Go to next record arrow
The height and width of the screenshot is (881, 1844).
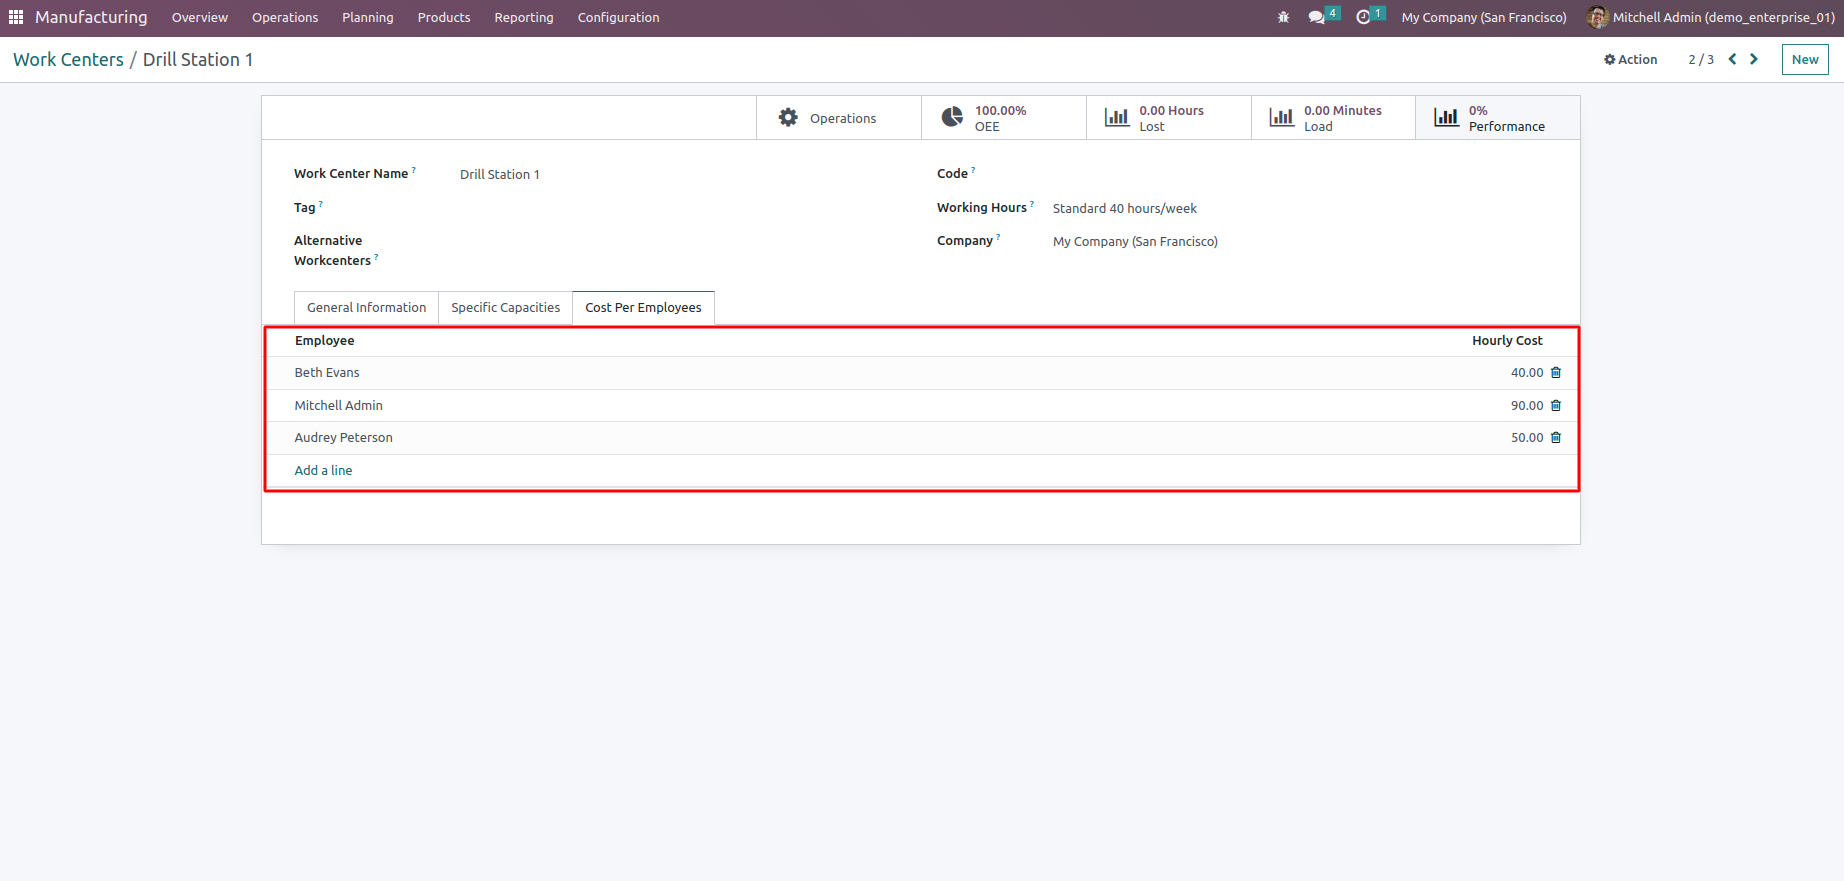coord(1754,59)
